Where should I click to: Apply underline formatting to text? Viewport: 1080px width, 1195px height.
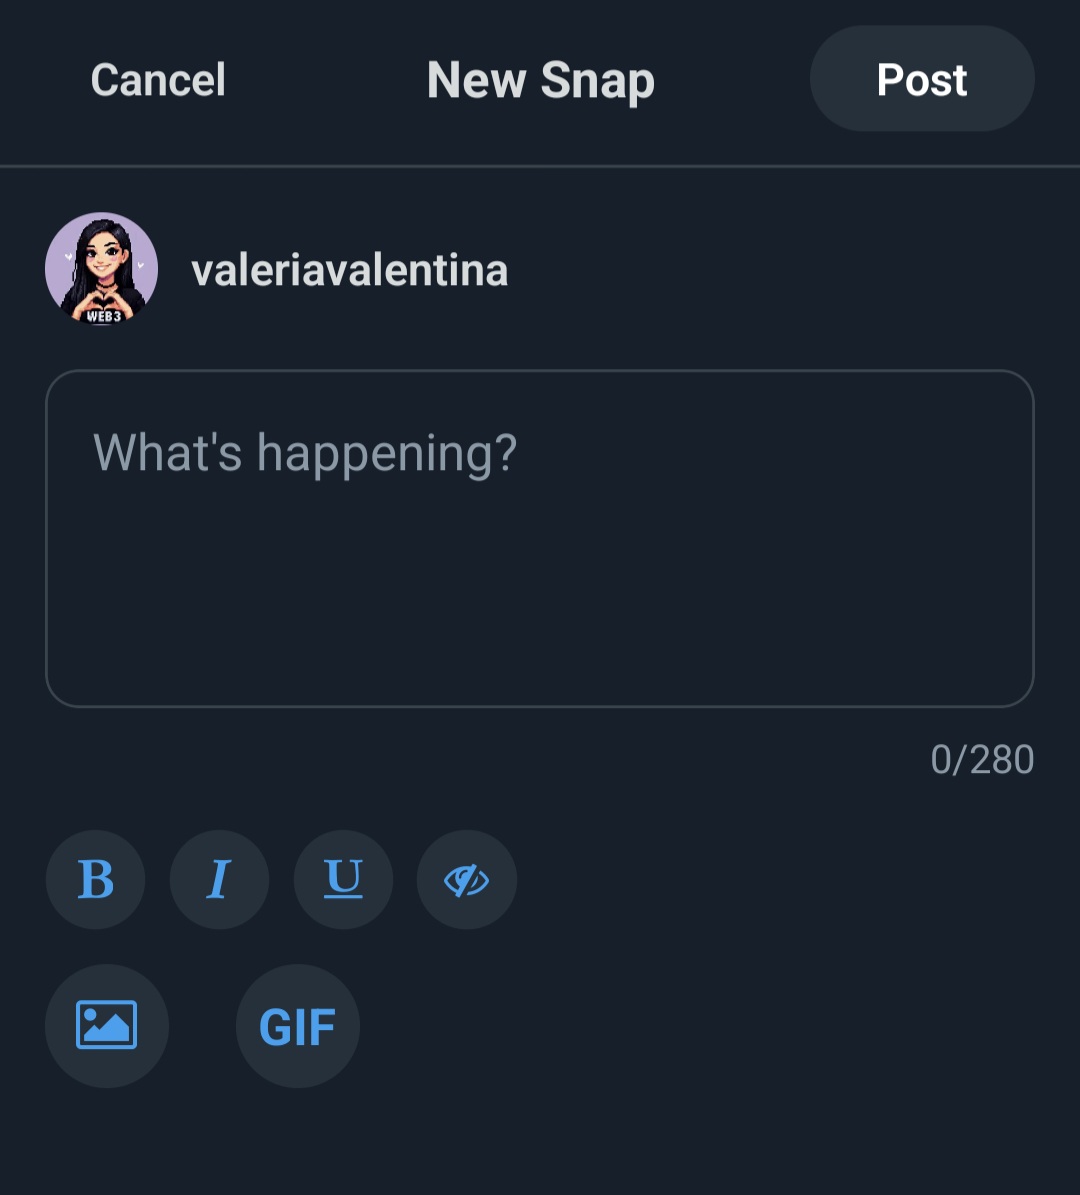[343, 880]
